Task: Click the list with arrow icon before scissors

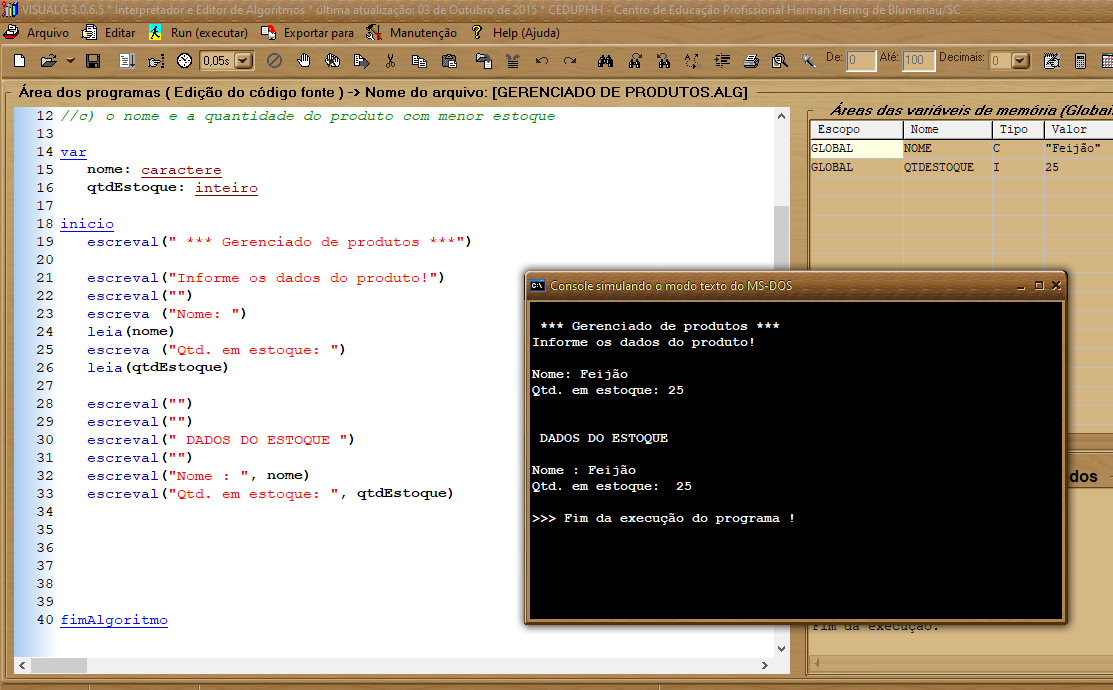Action: click(361, 61)
